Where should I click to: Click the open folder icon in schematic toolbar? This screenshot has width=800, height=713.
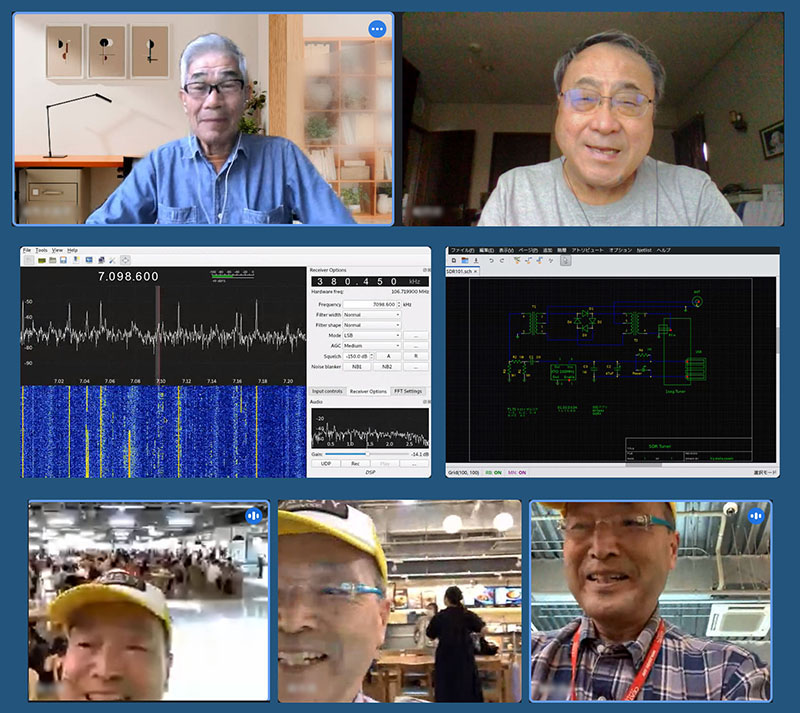[465, 260]
